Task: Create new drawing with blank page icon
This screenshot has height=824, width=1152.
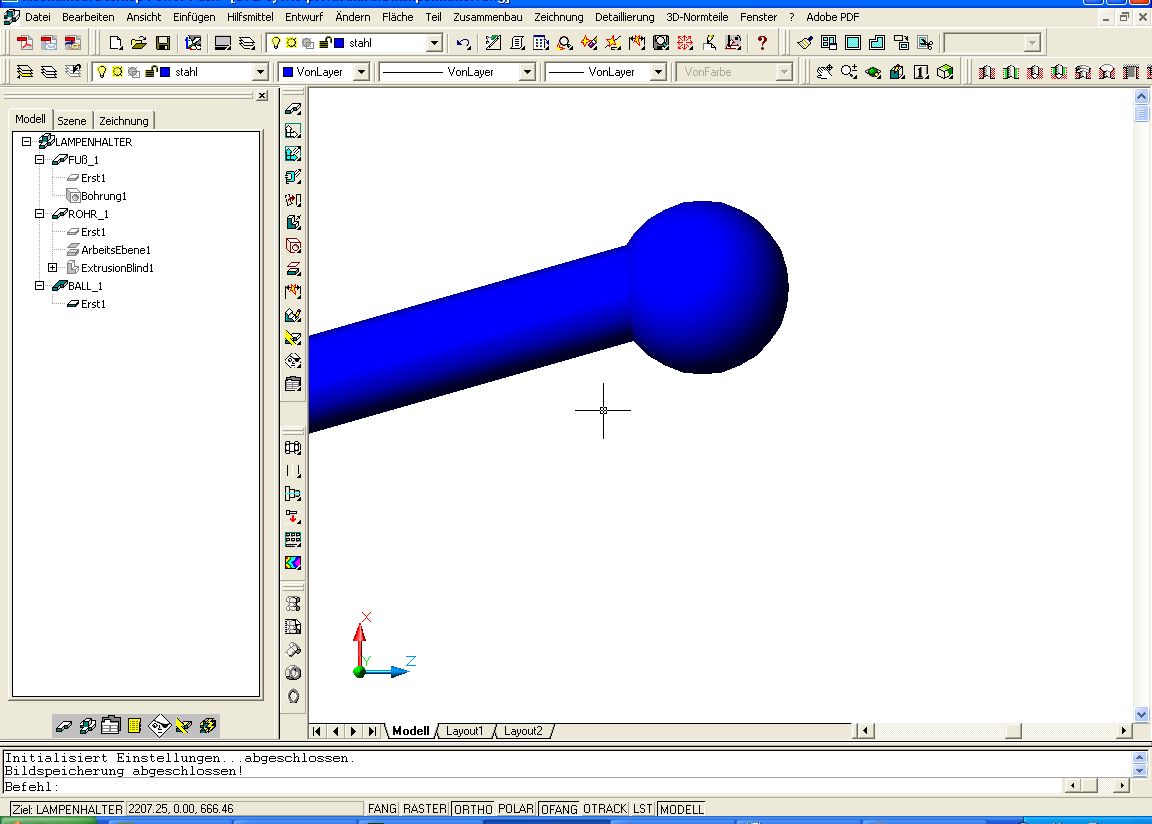Action: click(115, 43)
